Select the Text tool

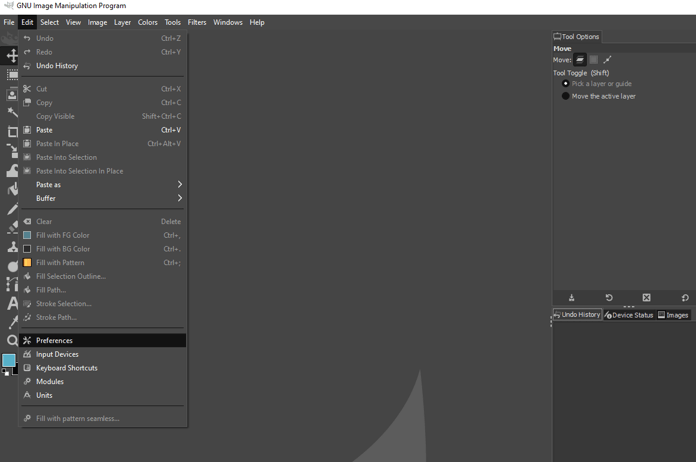[12, 303]
